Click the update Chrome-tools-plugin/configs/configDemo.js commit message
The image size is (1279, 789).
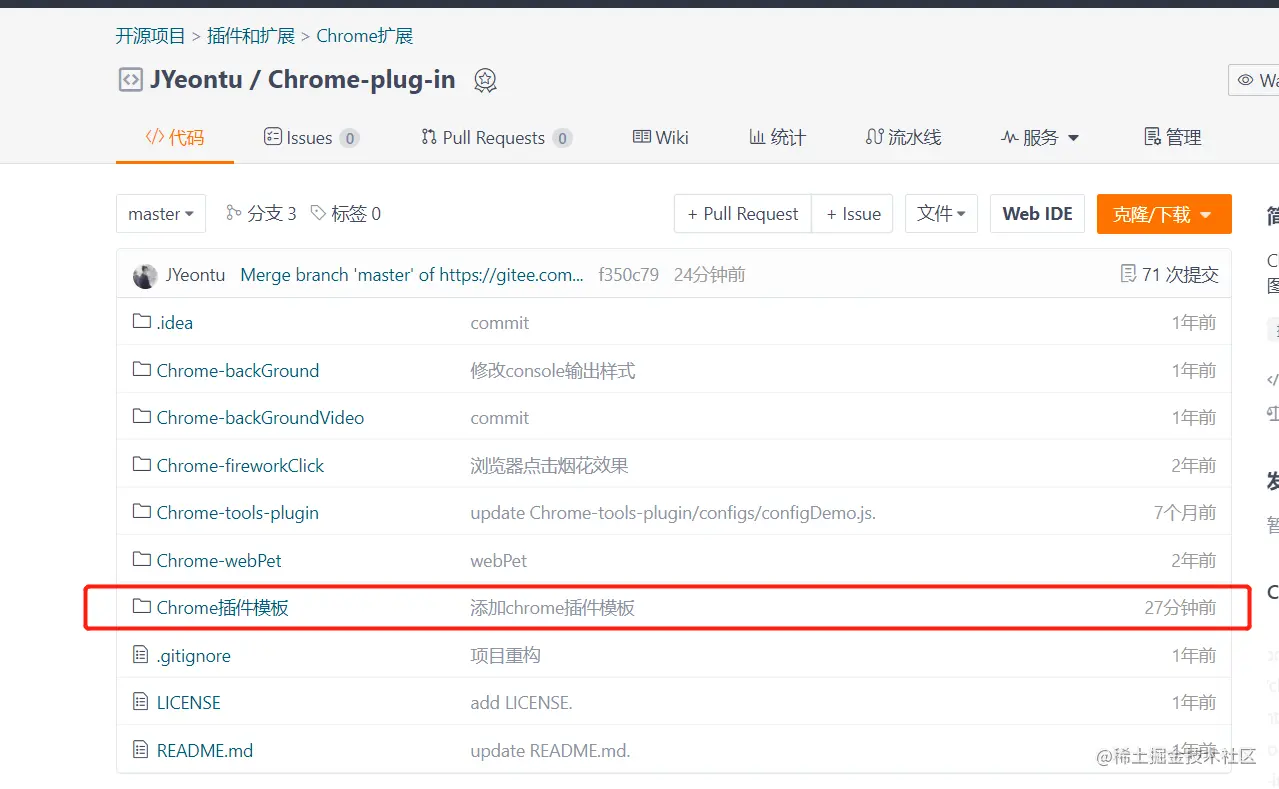coord(673,513)
